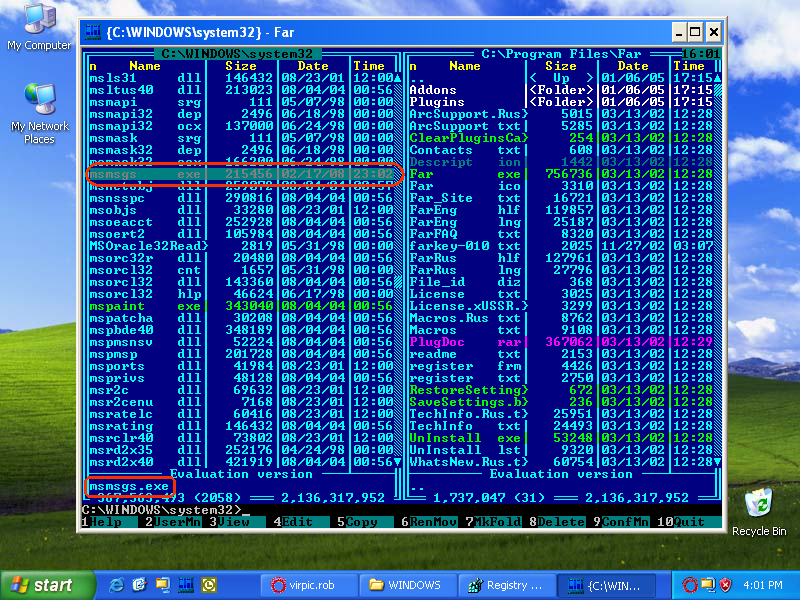
Task: Click left panel Date column header
Action: [313, 66]
